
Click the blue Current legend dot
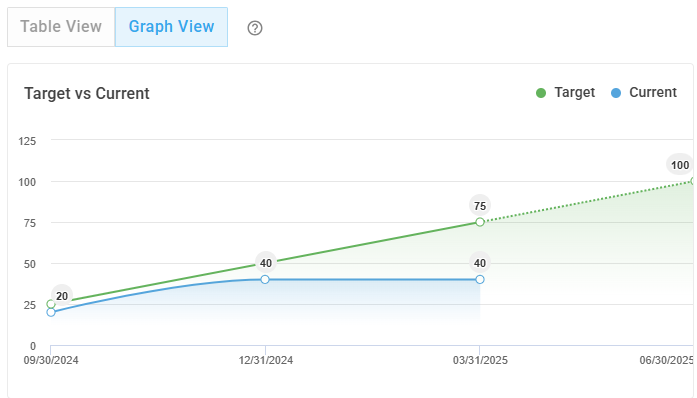click(x=616, y=93)
